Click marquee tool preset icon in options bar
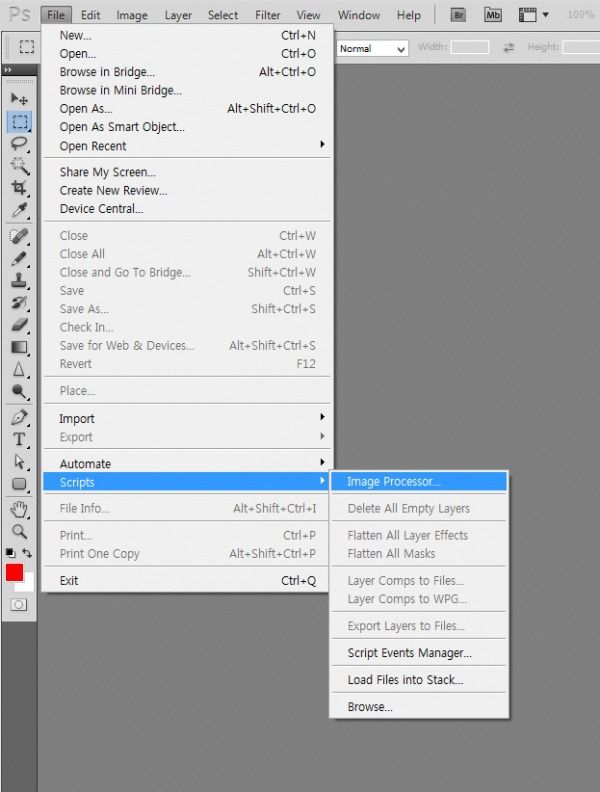 tap(26, 47)
